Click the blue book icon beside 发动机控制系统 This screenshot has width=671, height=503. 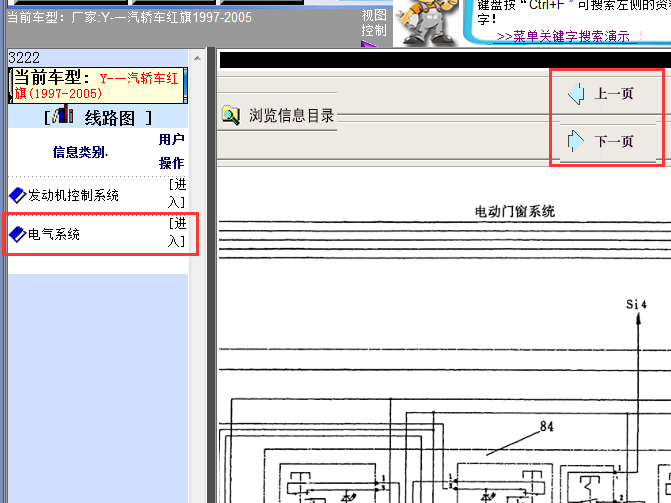[18, 196]
